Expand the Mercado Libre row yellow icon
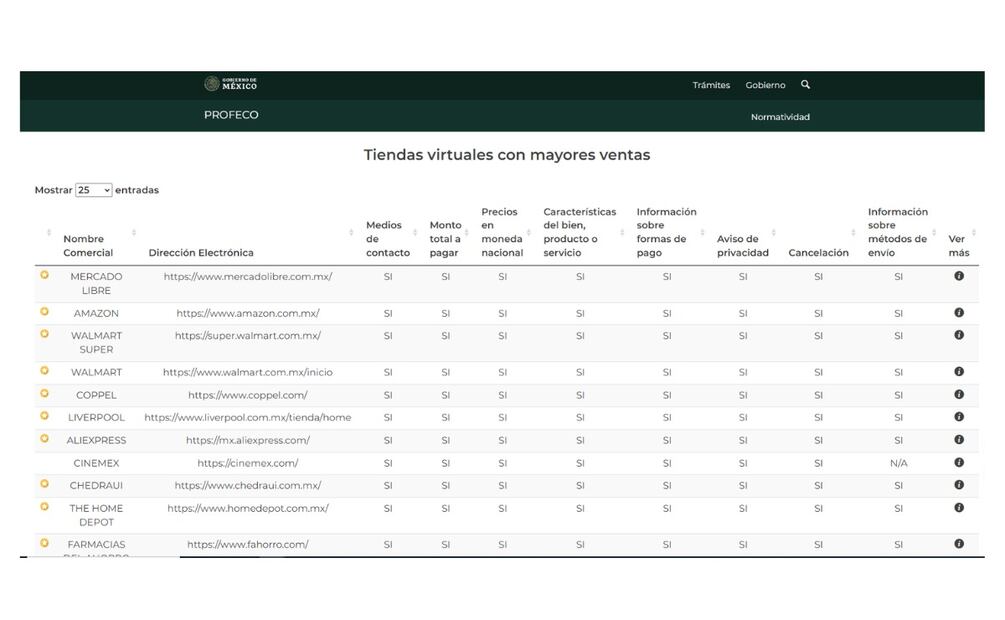1005x620 pixels. [44, 275]
